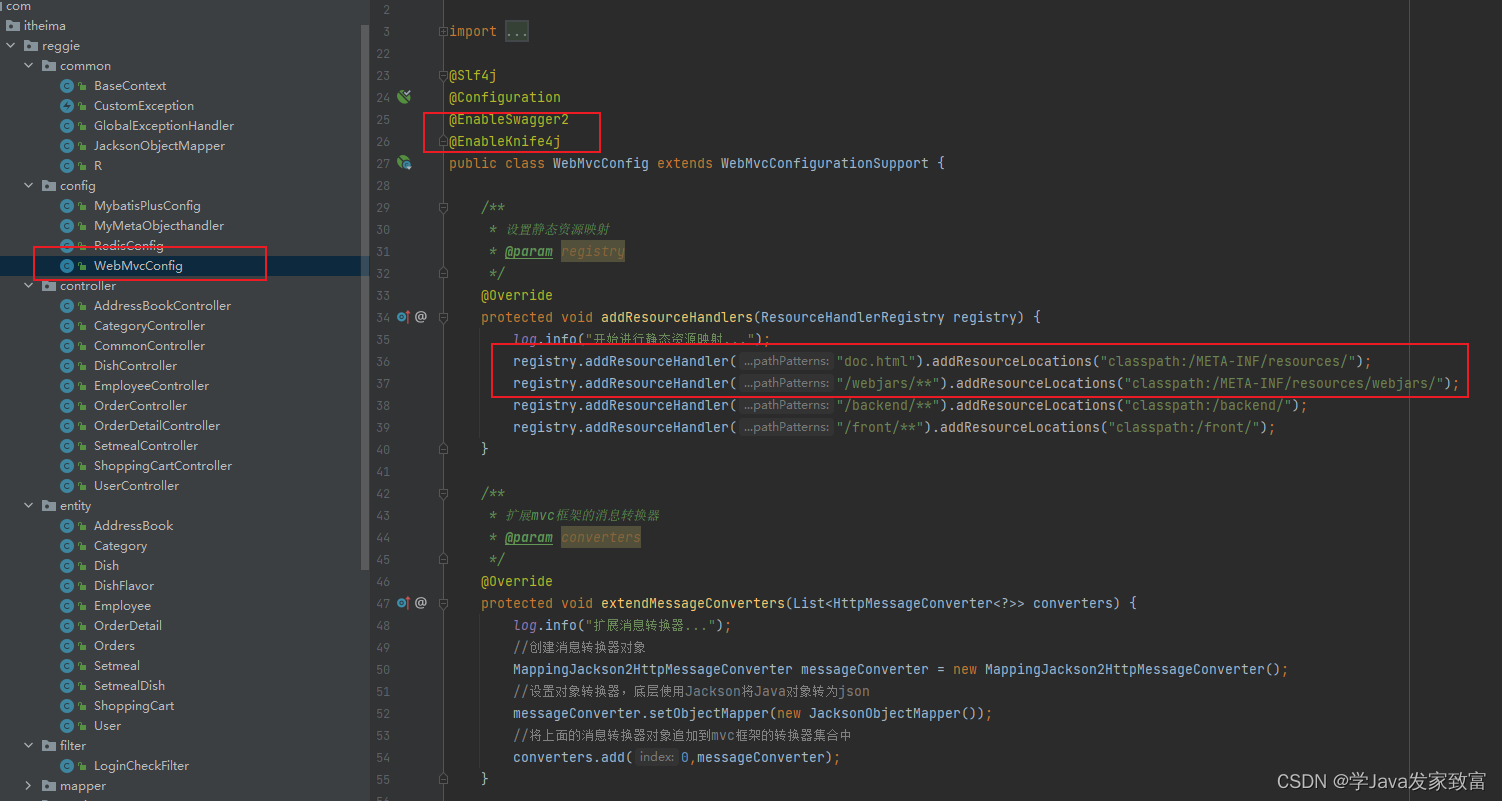
Task: Click the CustomException class icon
Action: pos(67,106)
